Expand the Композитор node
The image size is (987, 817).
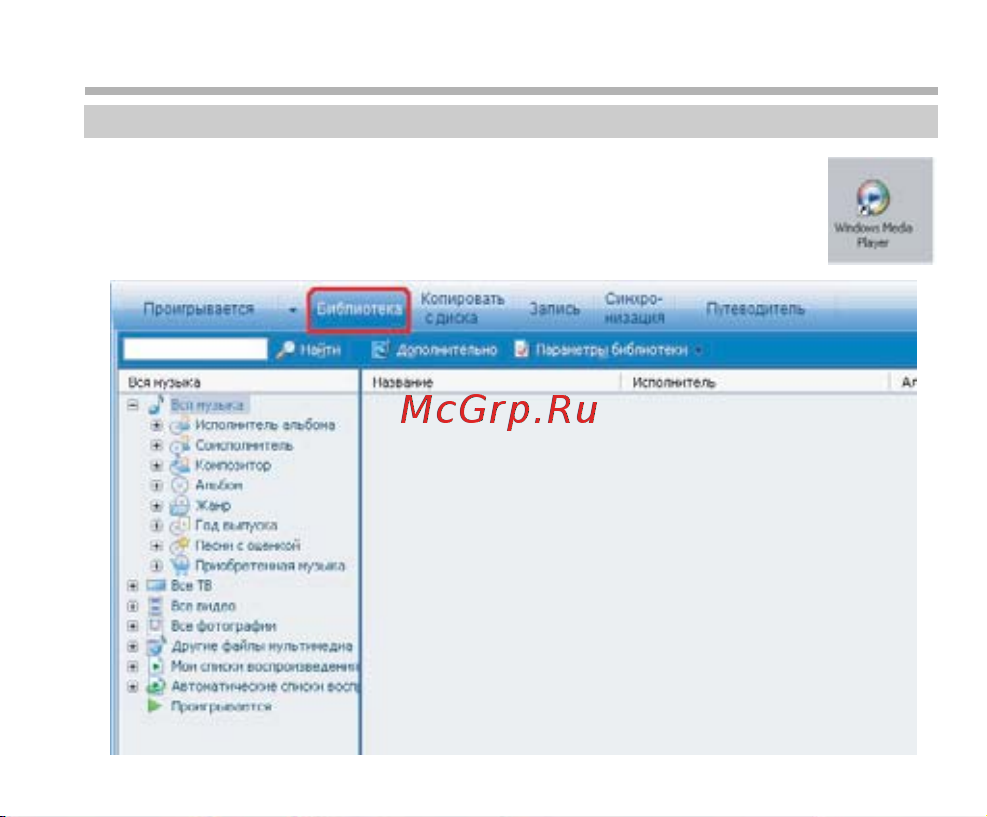(157, 466)
